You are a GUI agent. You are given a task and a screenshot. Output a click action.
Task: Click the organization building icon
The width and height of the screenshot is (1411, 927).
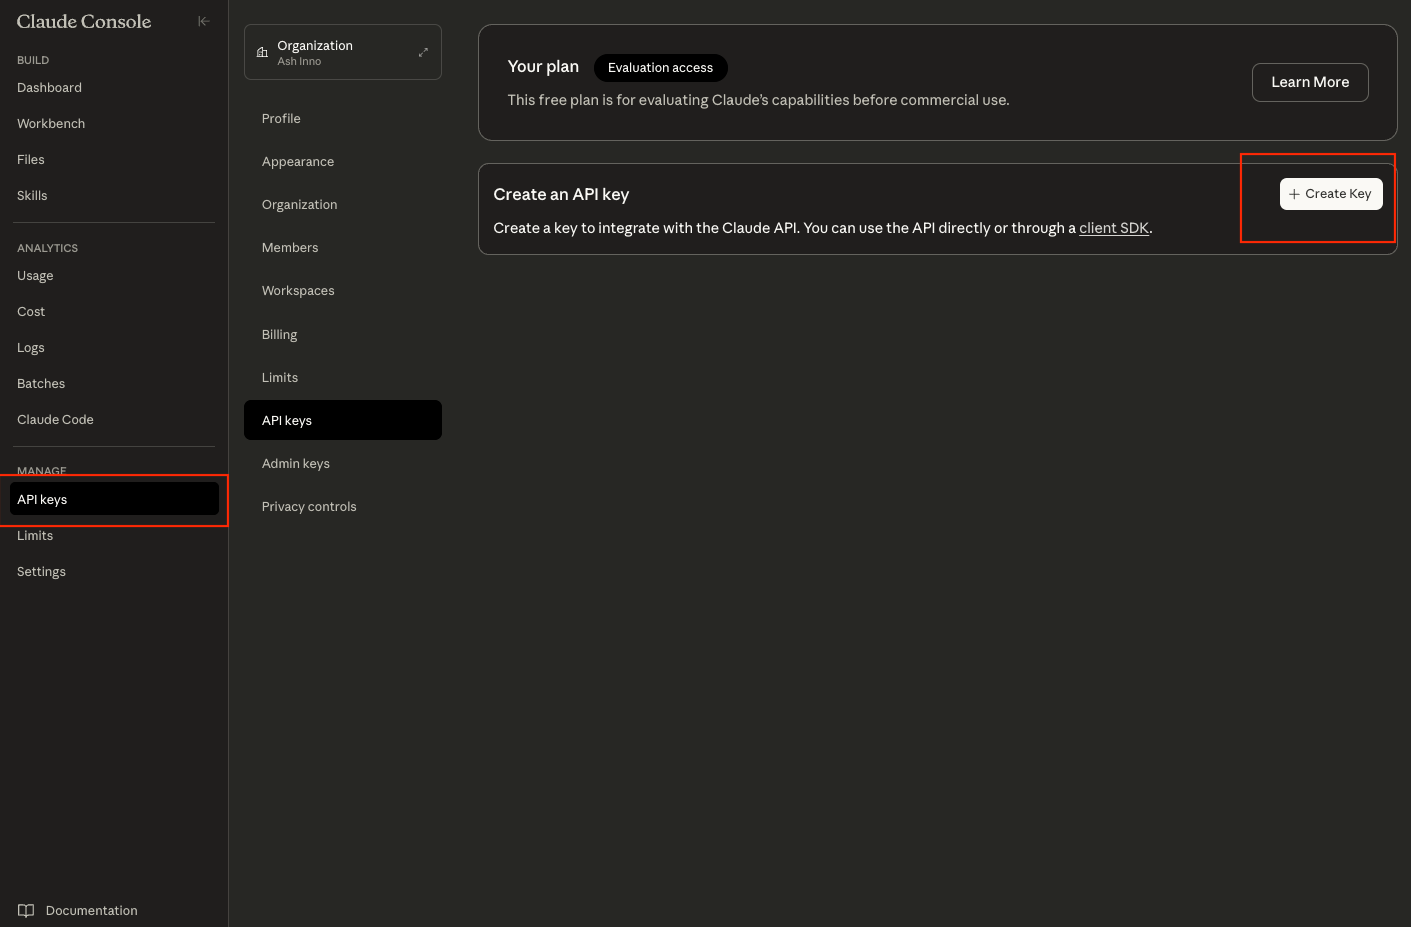[x=262, y=52]
